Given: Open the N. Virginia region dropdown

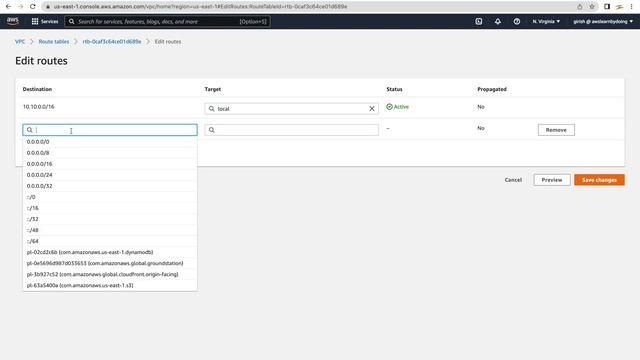Looking at the screenshot, I should (546, 21).
